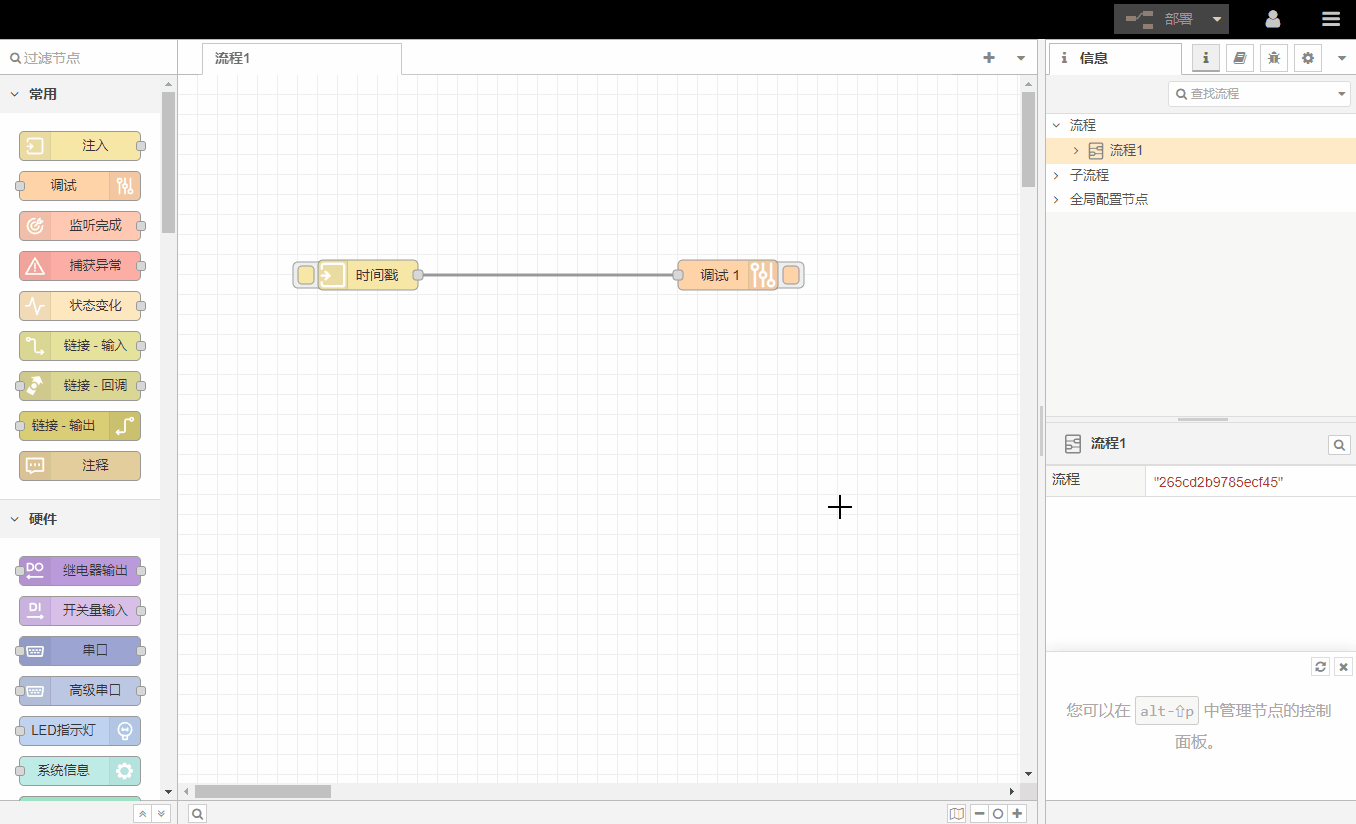Zoom out the canvas
The width and height of the screenshot is (1356, 824).
coord(980,814)
